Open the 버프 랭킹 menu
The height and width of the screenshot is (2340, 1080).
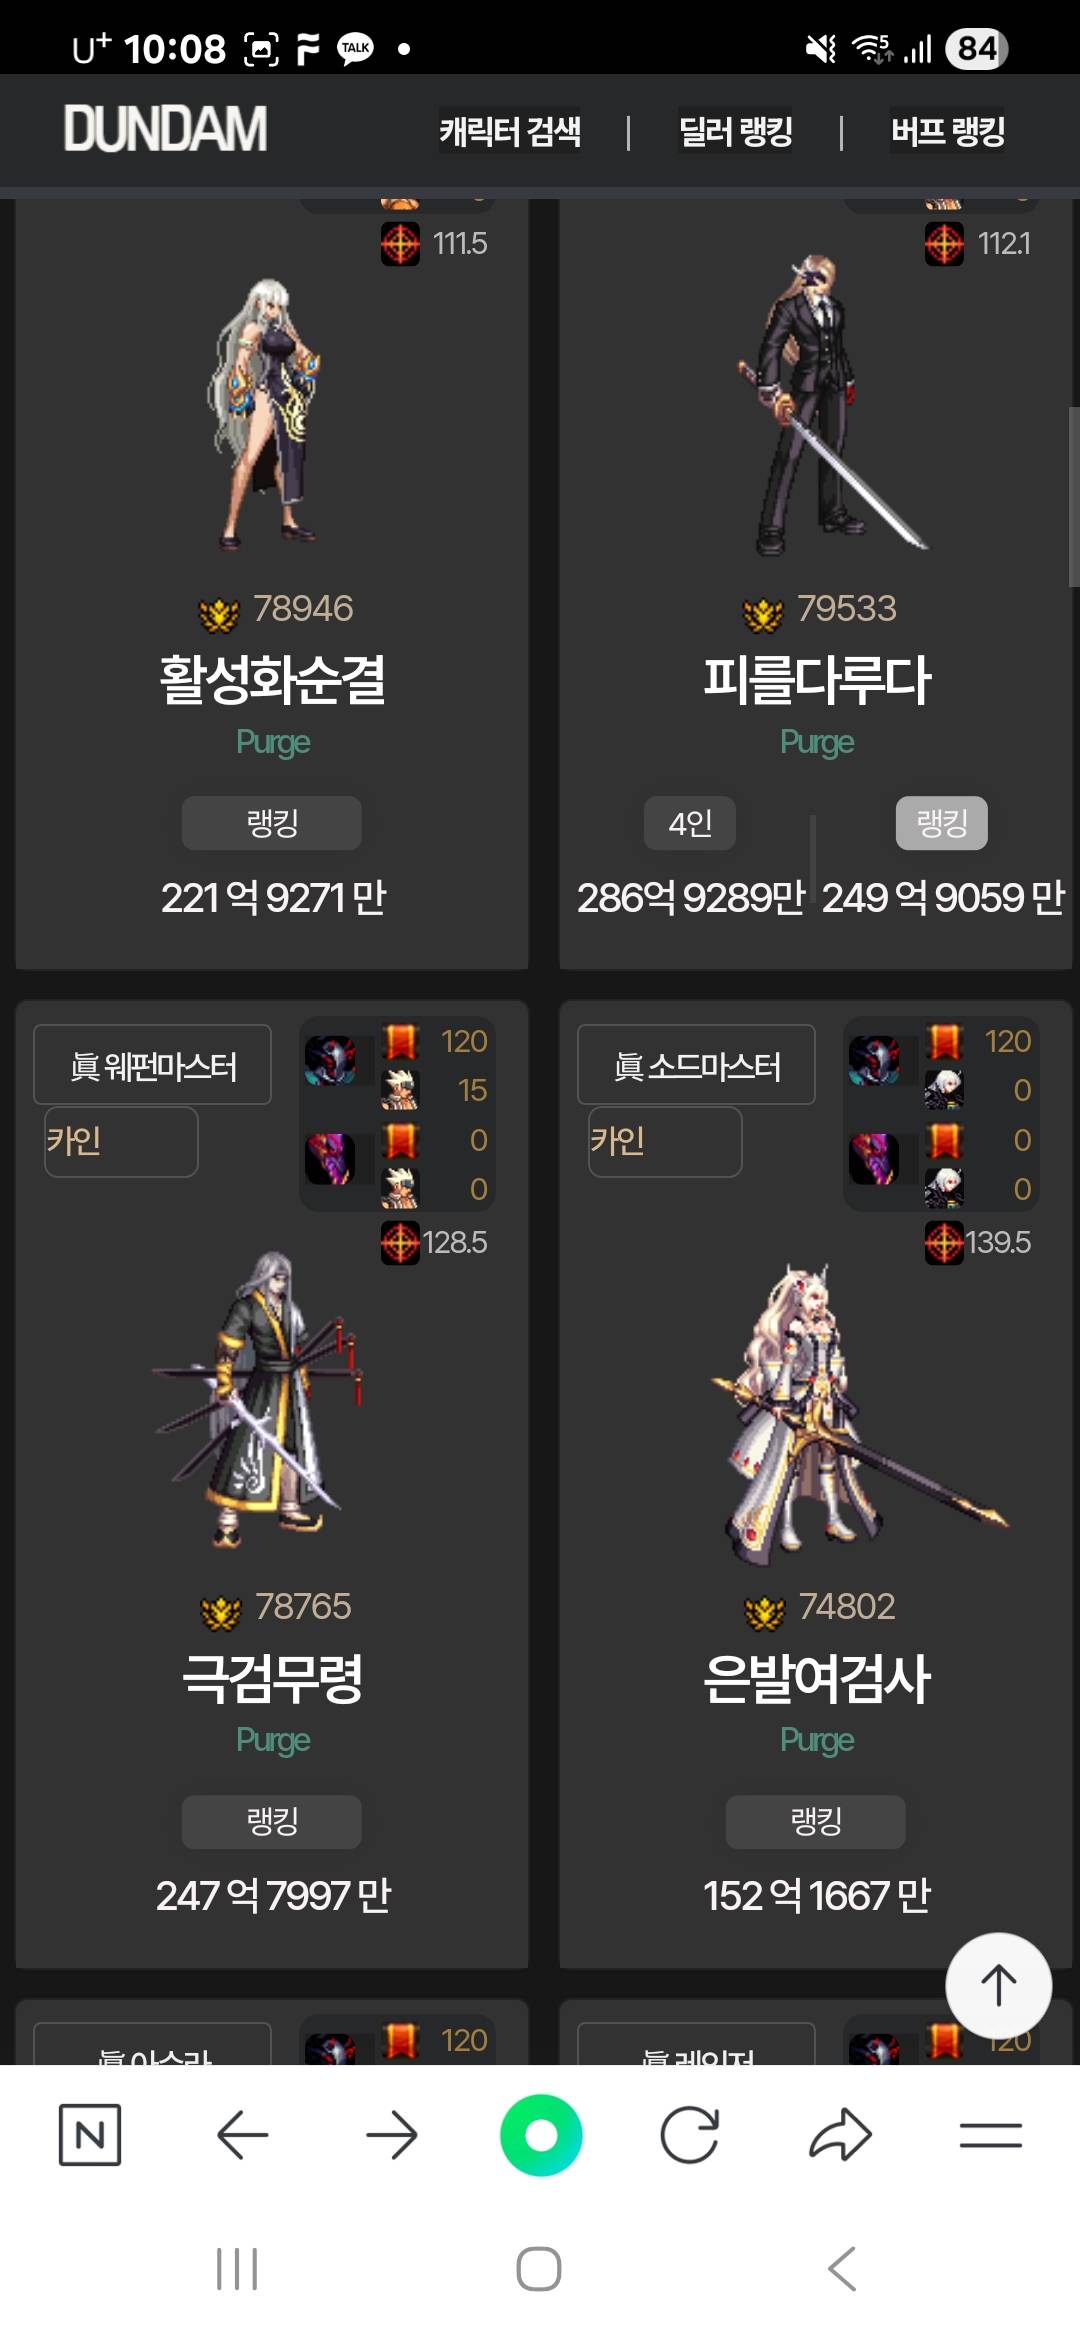coord(948,131)
